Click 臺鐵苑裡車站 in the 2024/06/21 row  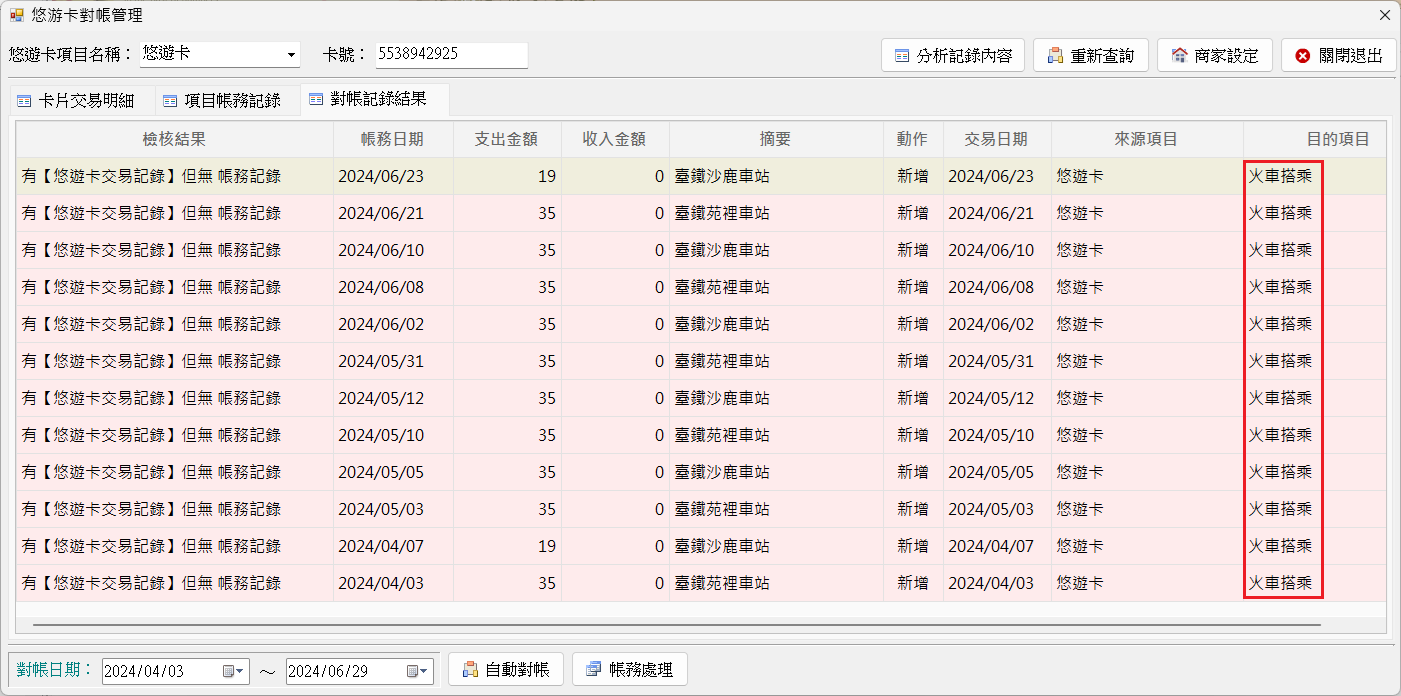pos(722,213)
